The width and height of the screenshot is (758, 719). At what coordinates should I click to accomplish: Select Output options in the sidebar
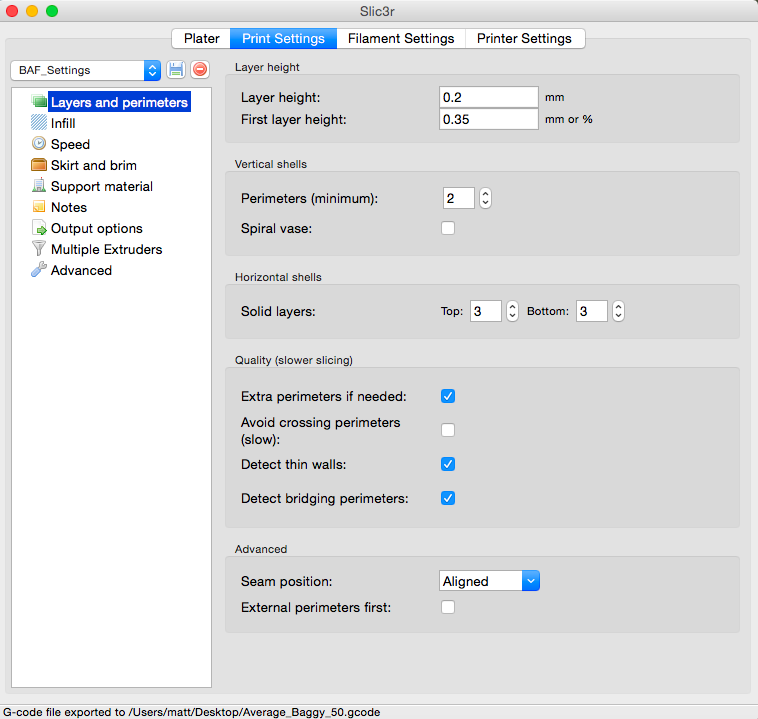click(96, 228)
